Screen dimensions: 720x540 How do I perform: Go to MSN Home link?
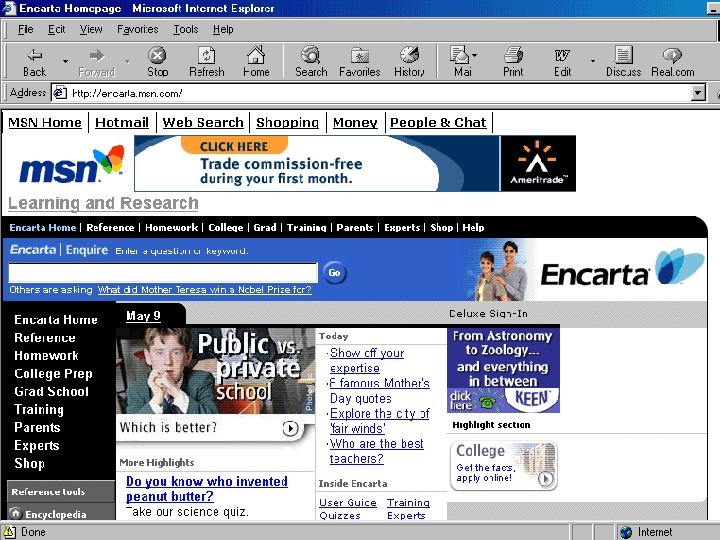[45, 123]
